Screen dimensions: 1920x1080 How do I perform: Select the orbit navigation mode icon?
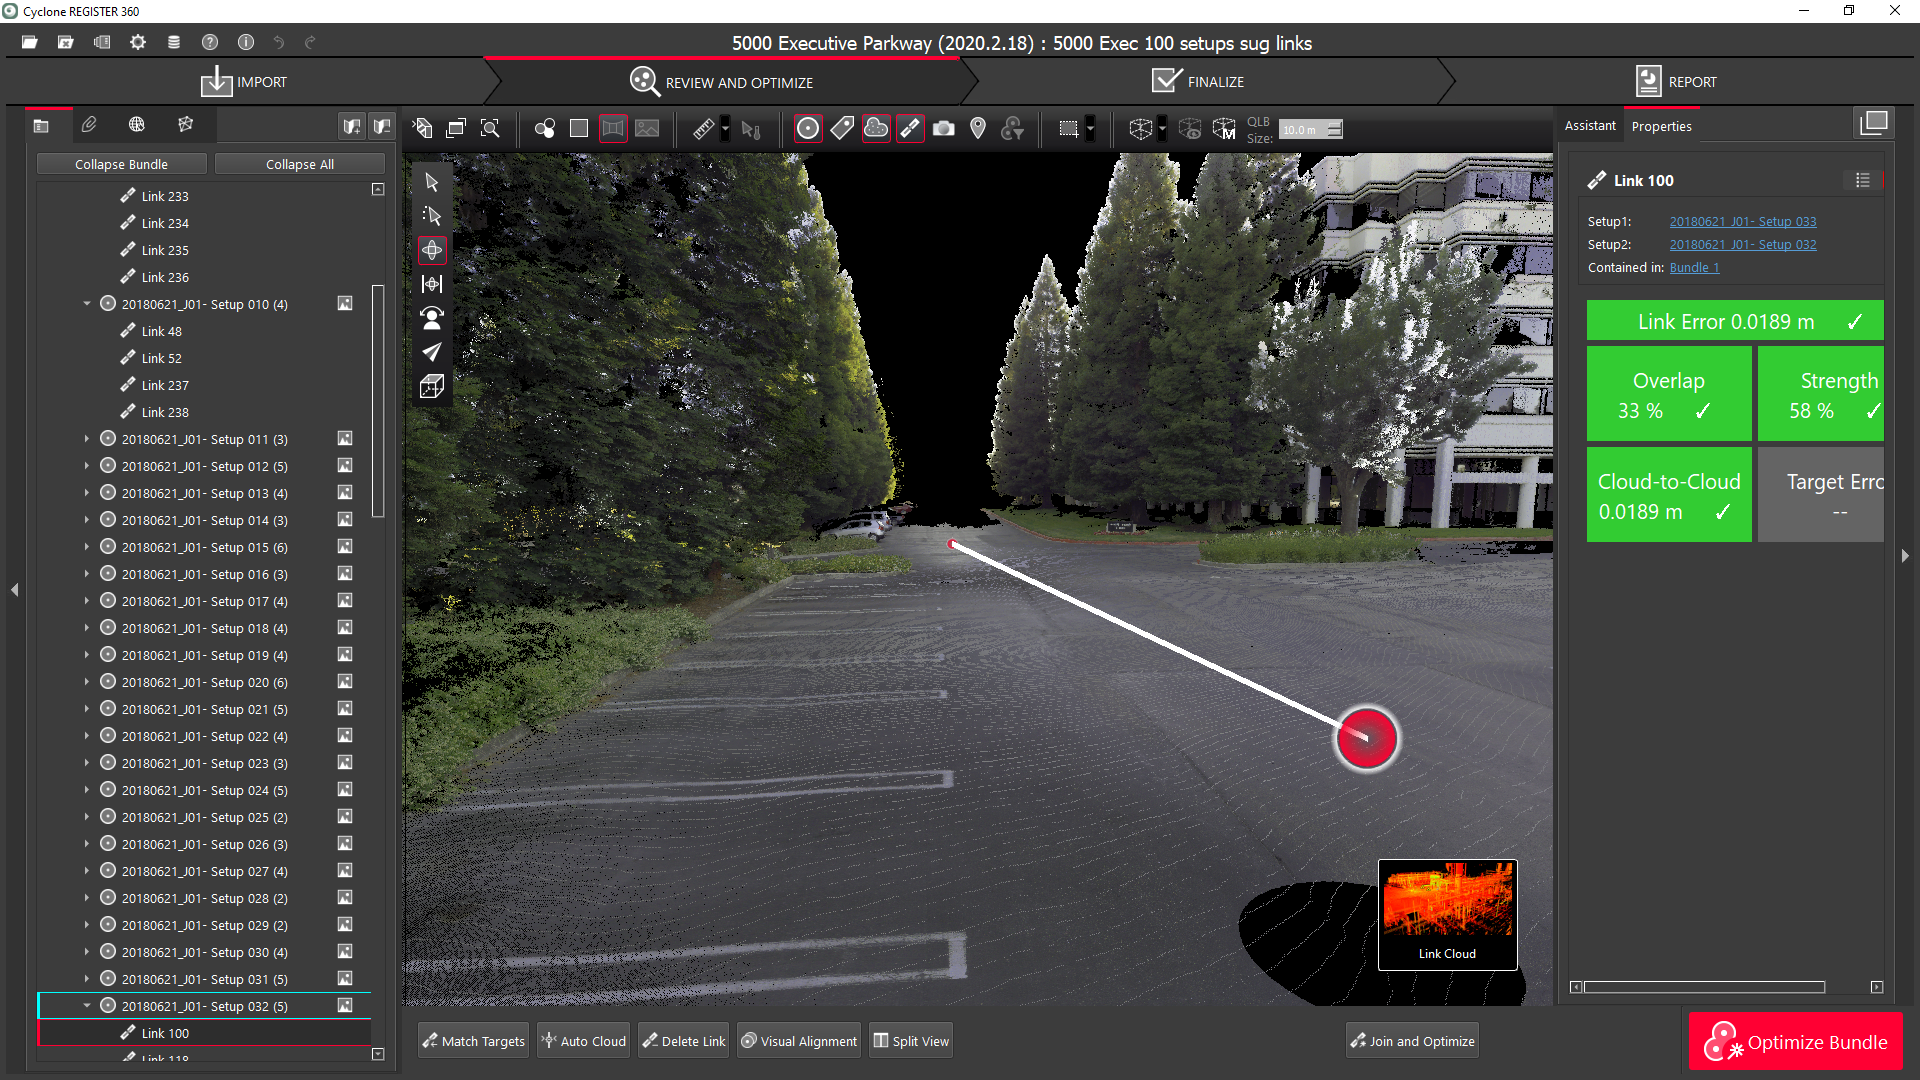click(x=432, y=250)
